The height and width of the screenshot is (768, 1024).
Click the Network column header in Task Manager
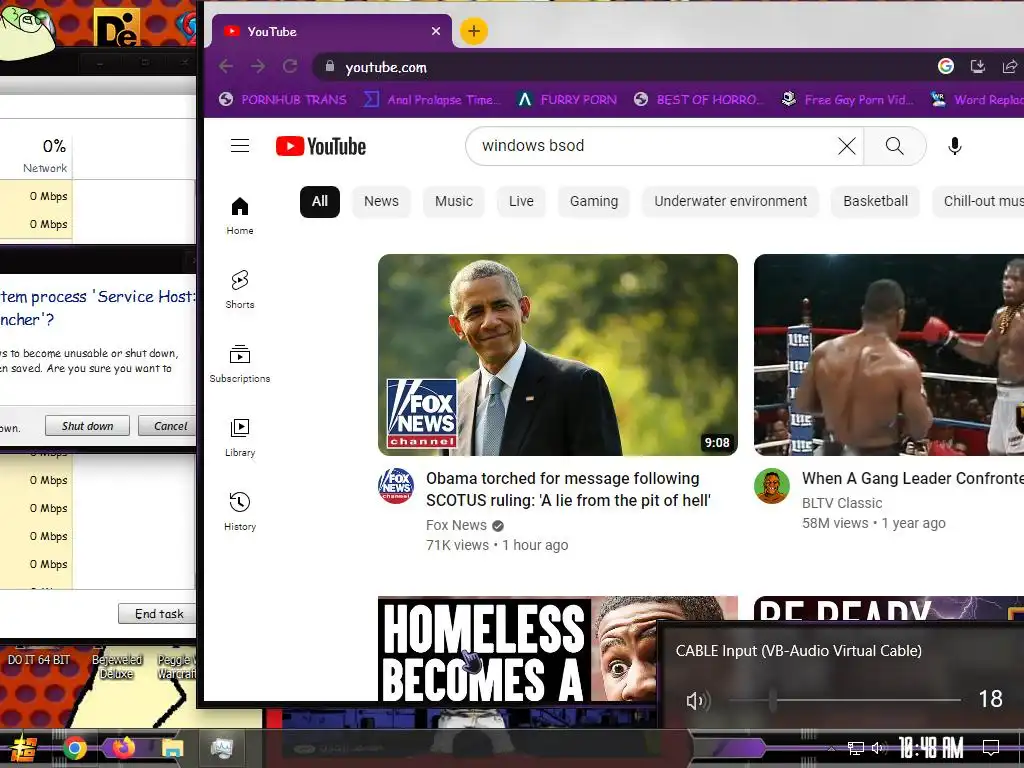[46, 155]
